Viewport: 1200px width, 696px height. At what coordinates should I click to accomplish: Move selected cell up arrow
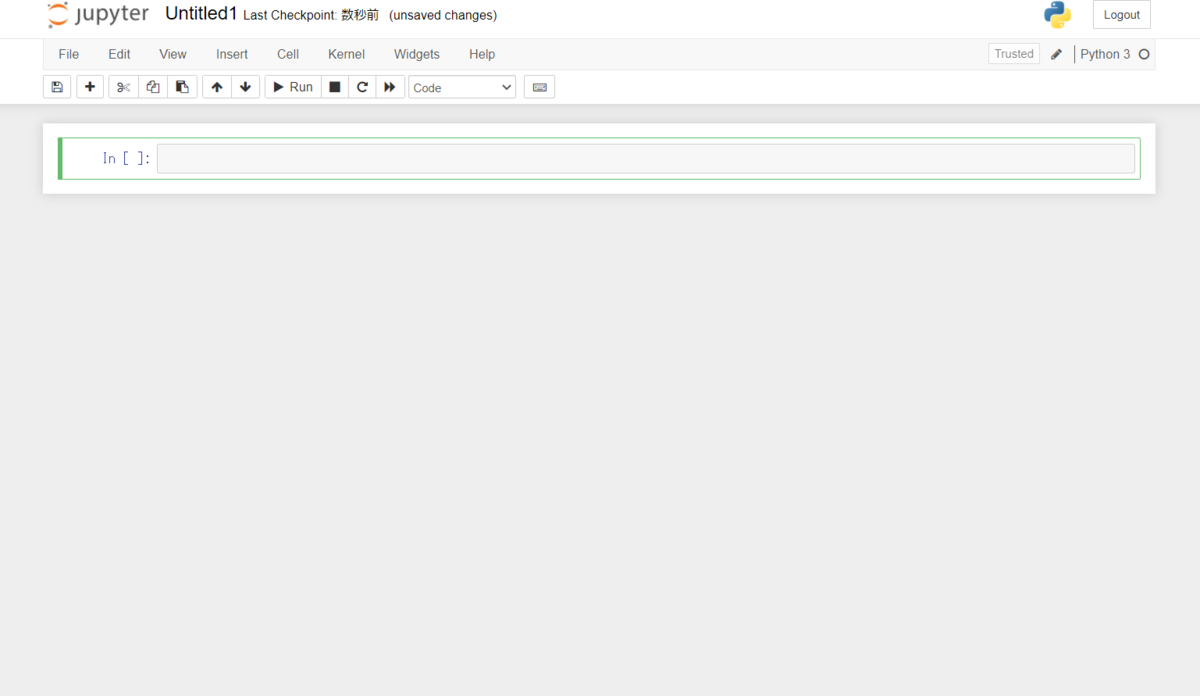tap(217, 87)
